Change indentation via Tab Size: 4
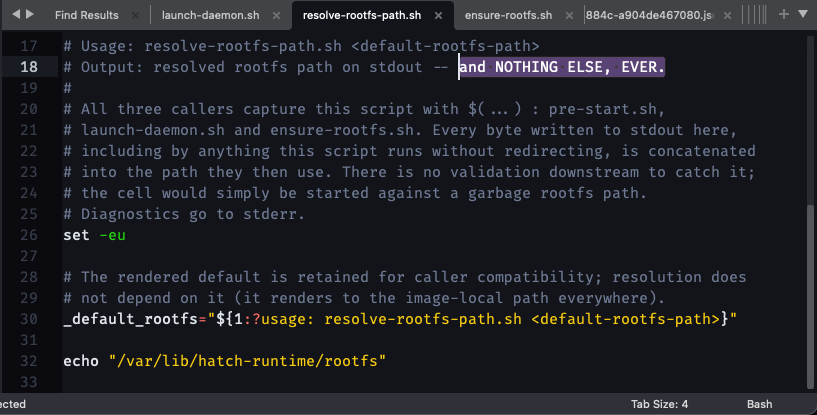This screenshot has width=817, height=415. 659,404
